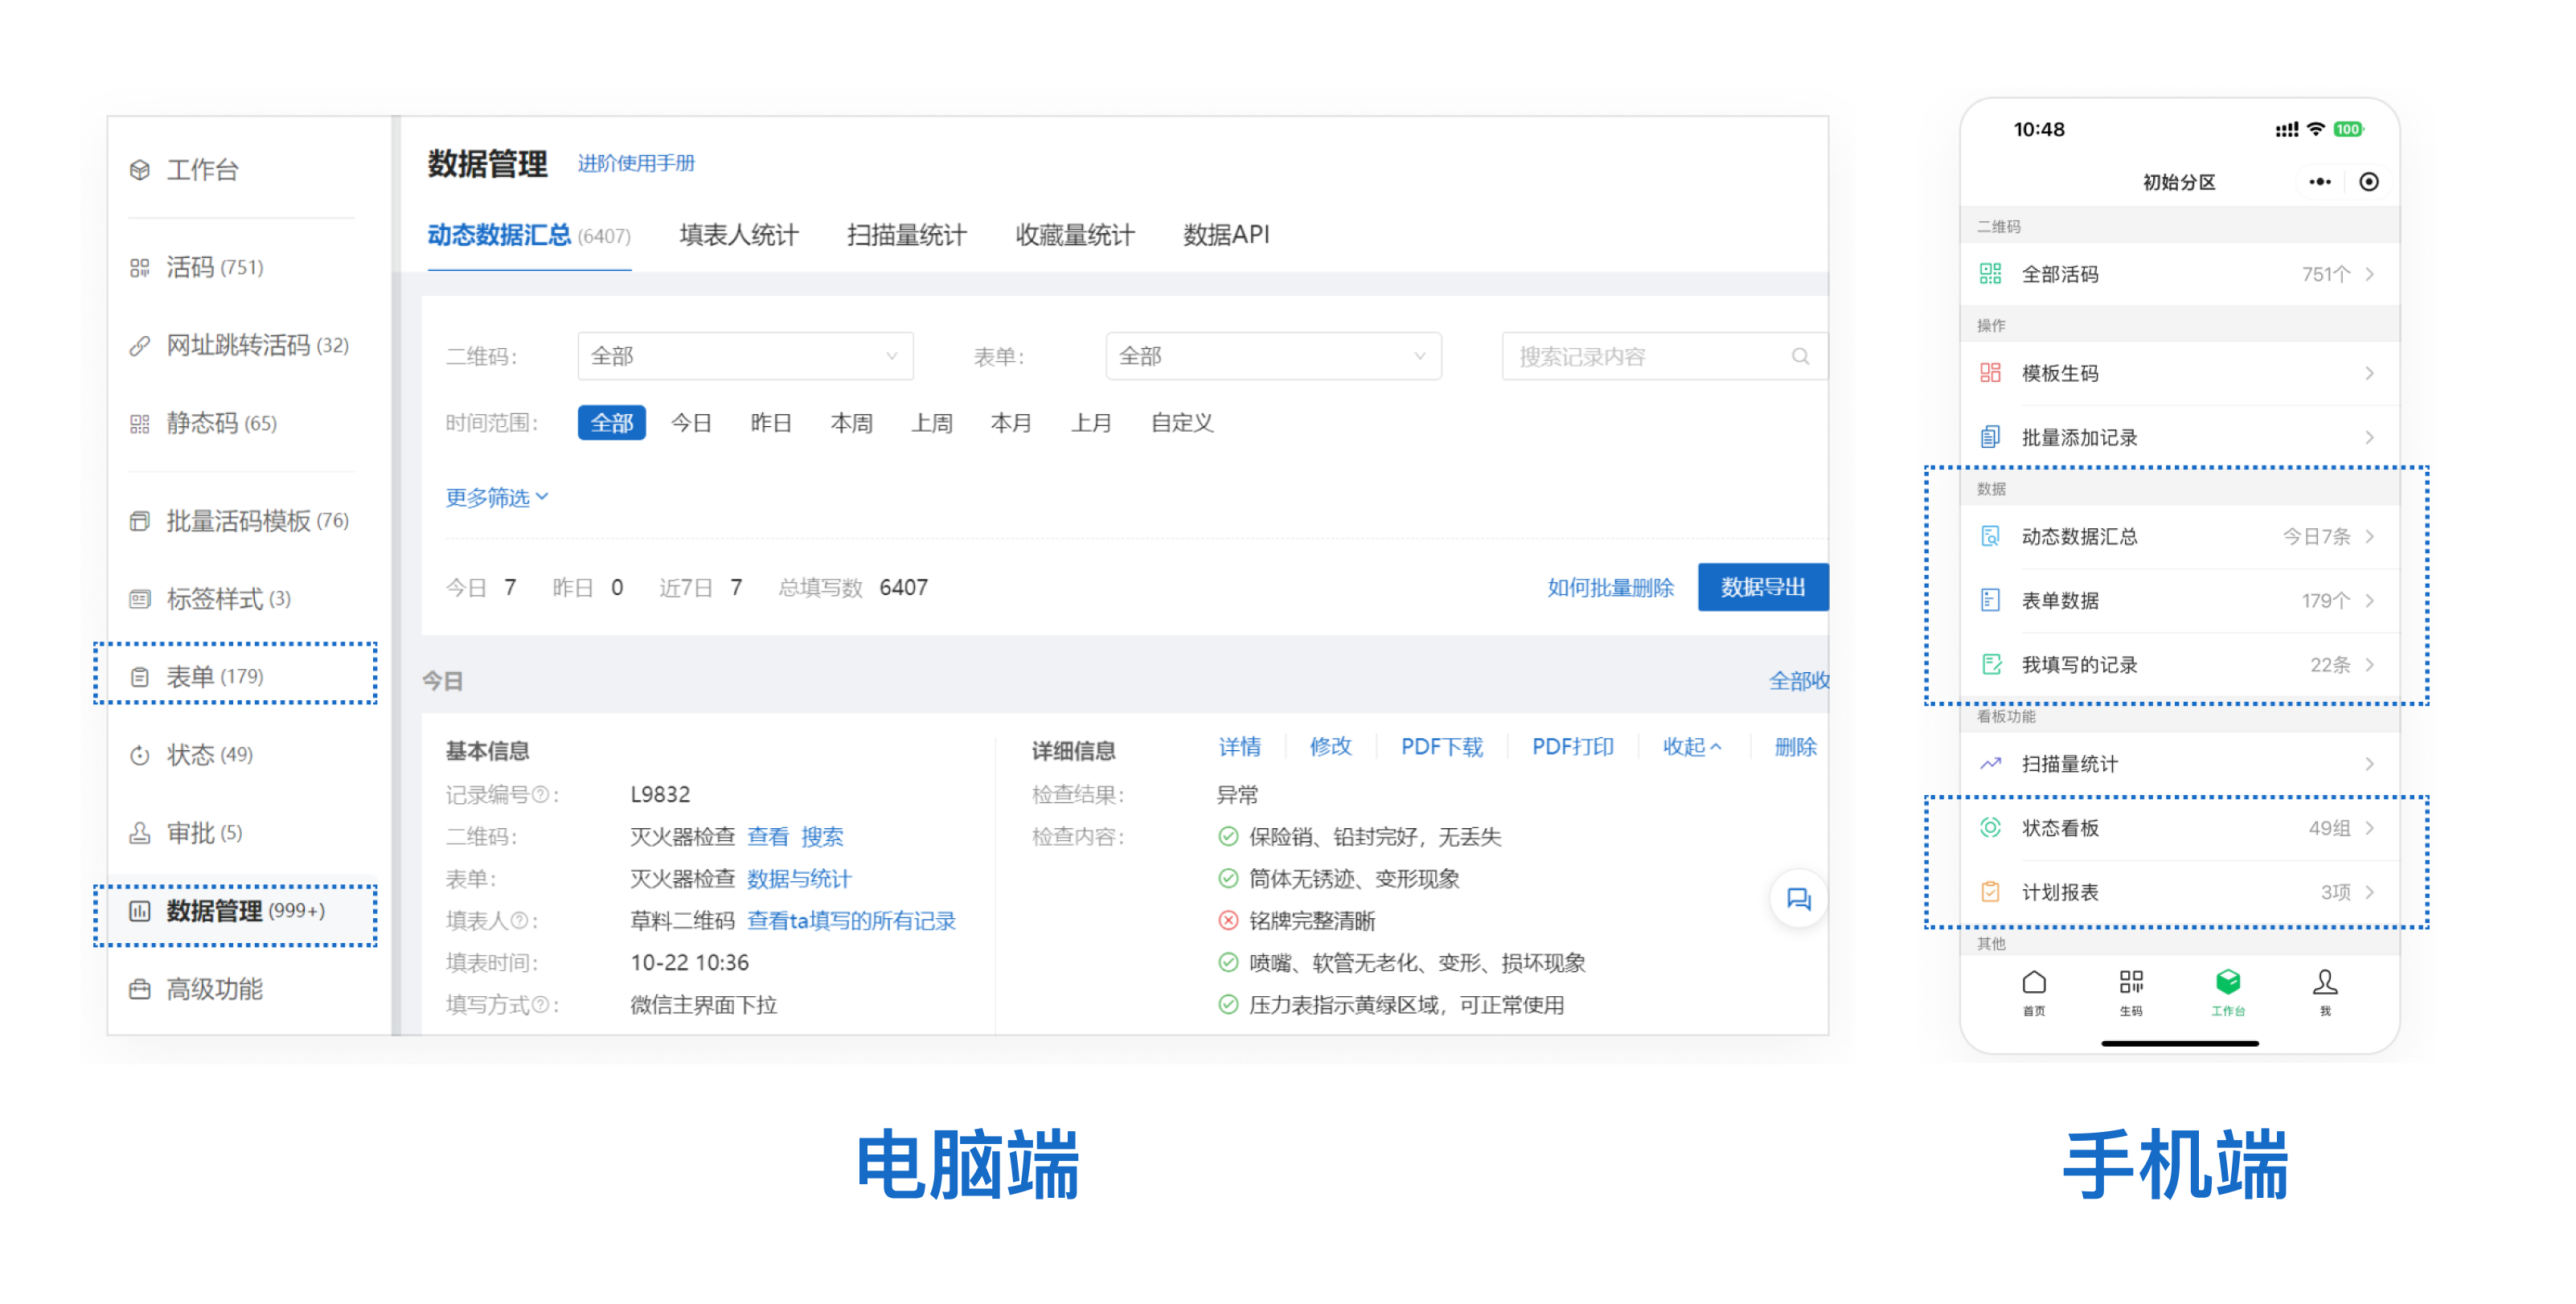Tap the three-dots menu icon on phone
2576x1304 pixels.
tap(2320, 182)
